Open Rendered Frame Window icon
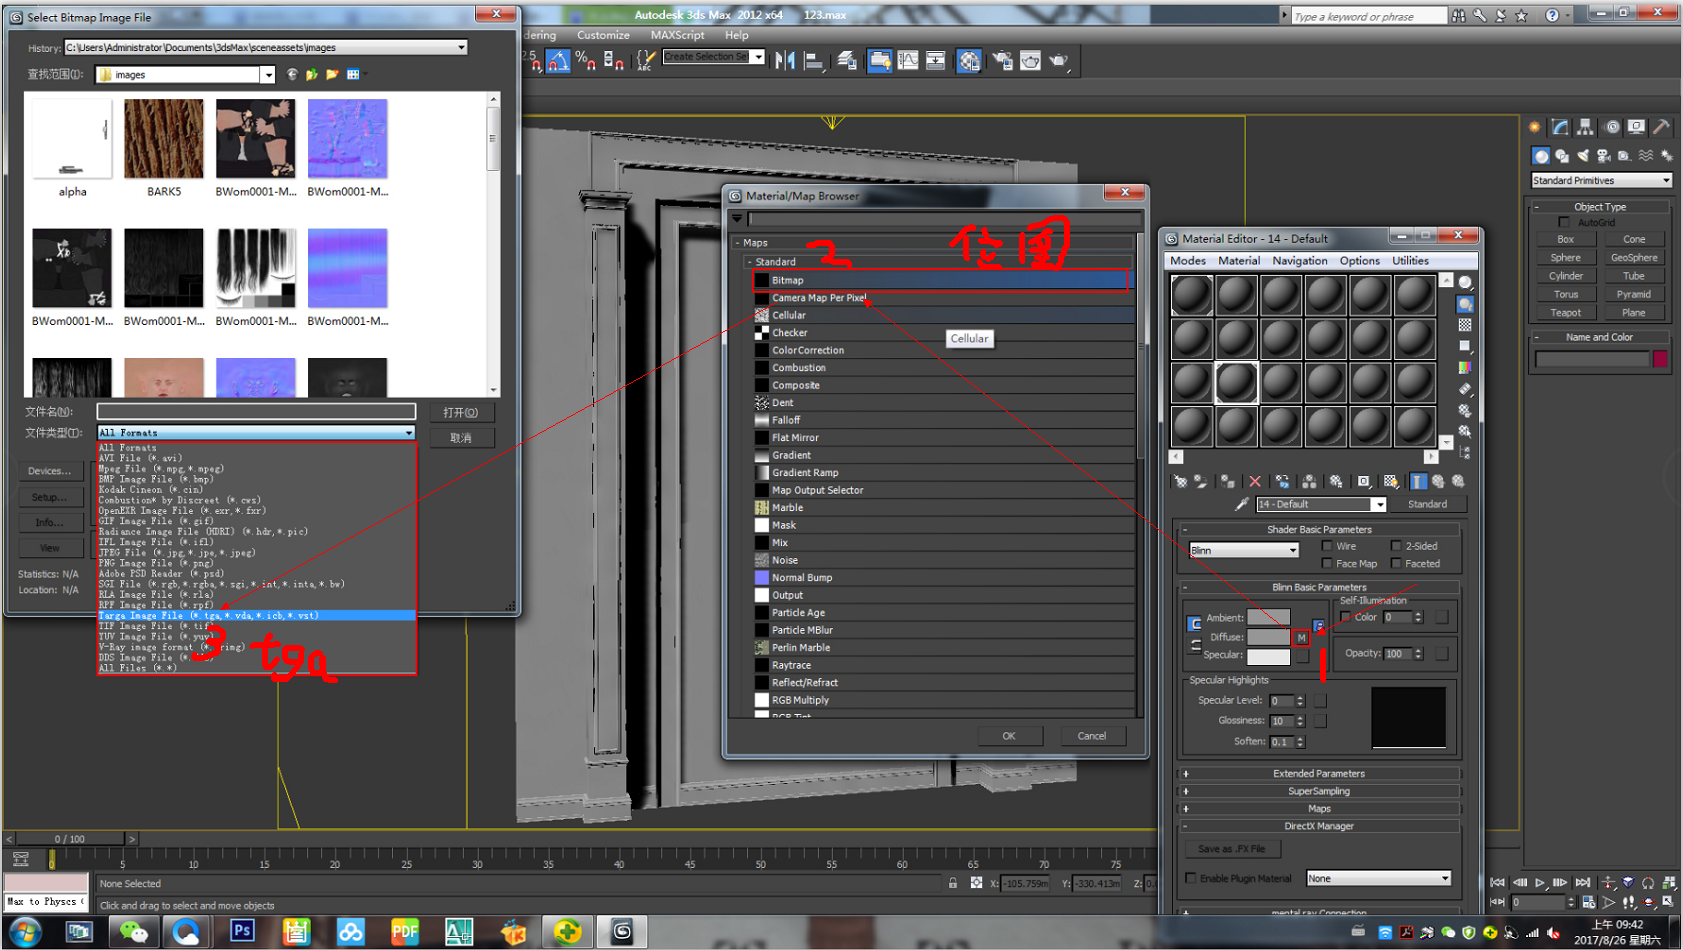1683x950 pixels. (1030, 61)
